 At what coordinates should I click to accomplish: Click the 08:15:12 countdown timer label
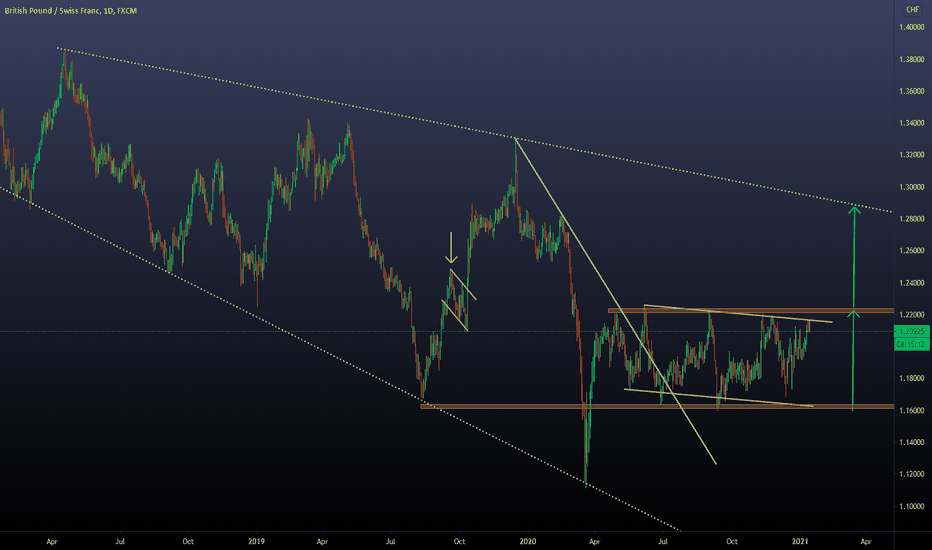click(912, 344)
